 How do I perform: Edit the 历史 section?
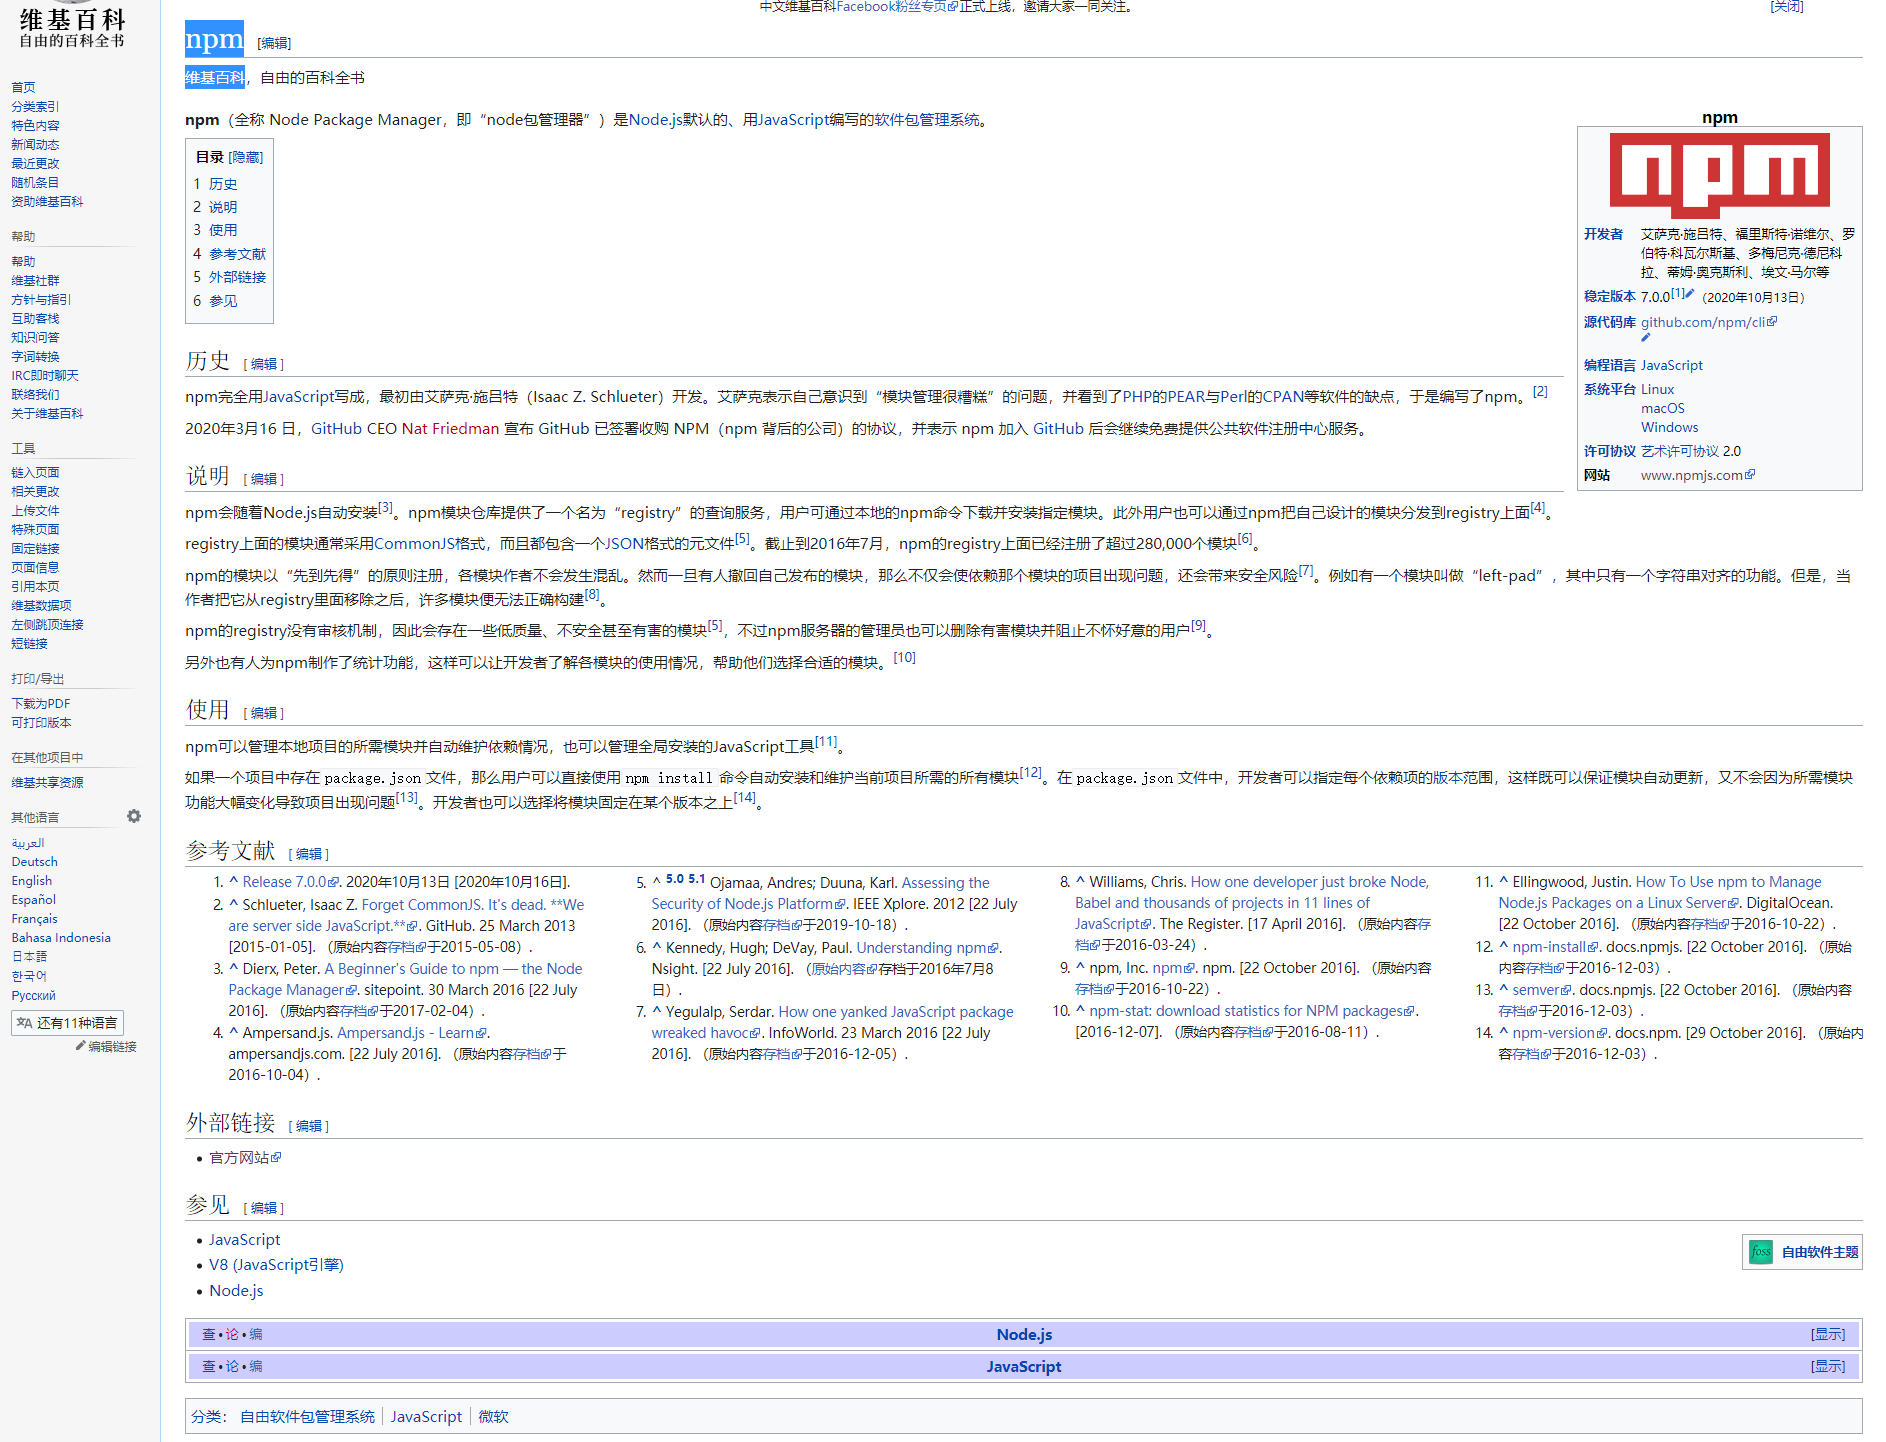coord(264,364)
